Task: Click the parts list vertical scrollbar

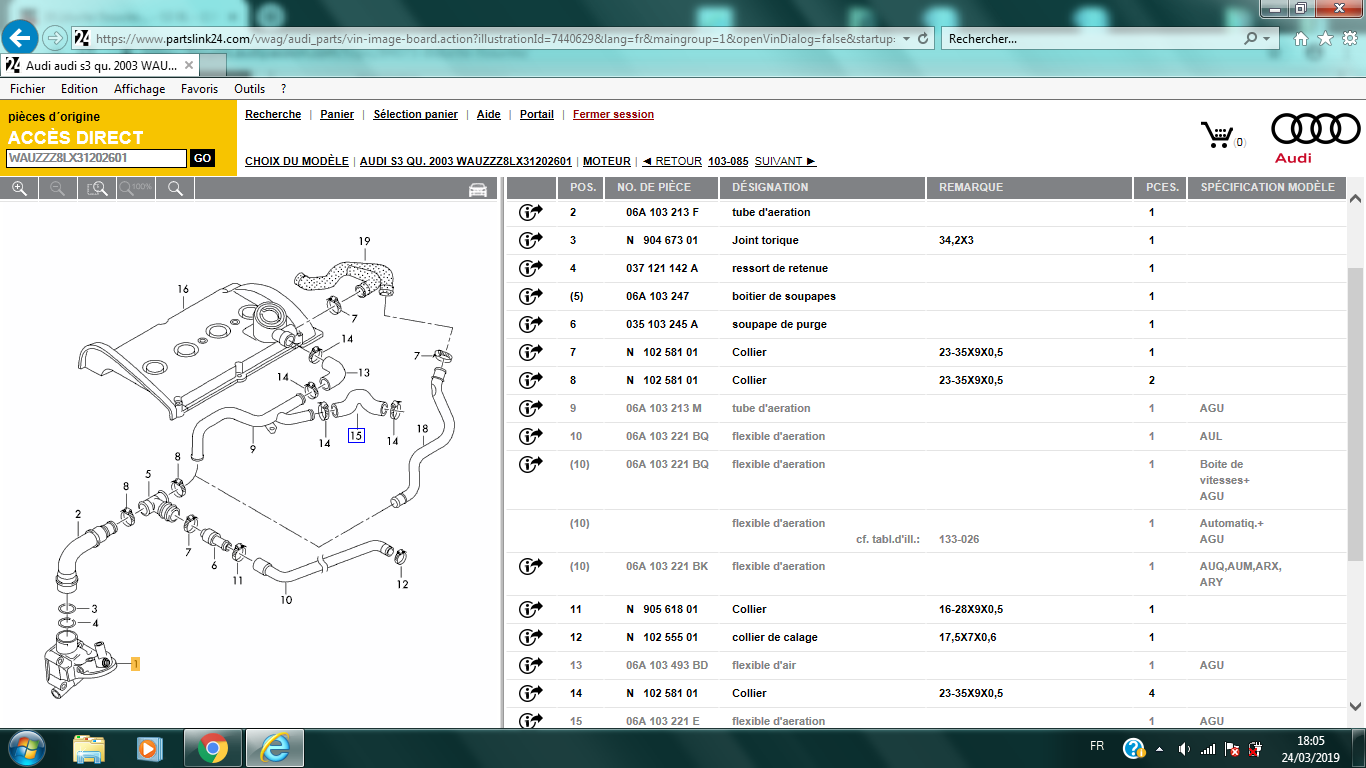Action: tap(1355, 400)
